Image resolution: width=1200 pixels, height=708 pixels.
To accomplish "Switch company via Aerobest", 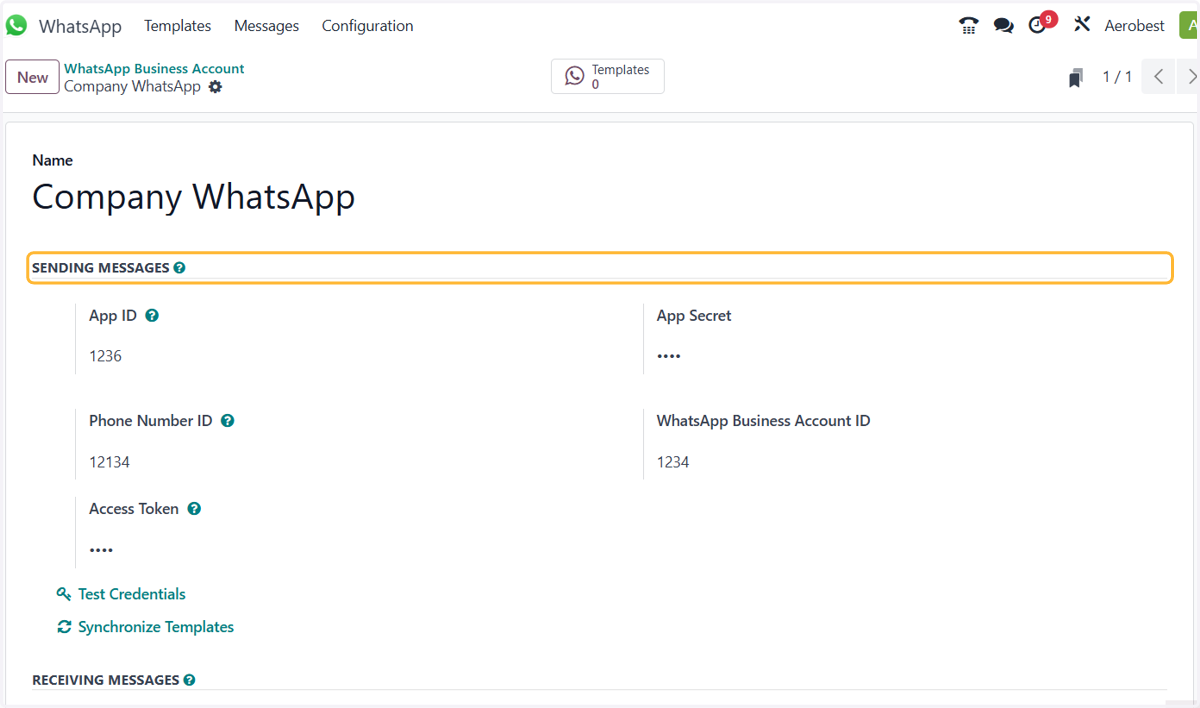I will [x=1134, y=26].
